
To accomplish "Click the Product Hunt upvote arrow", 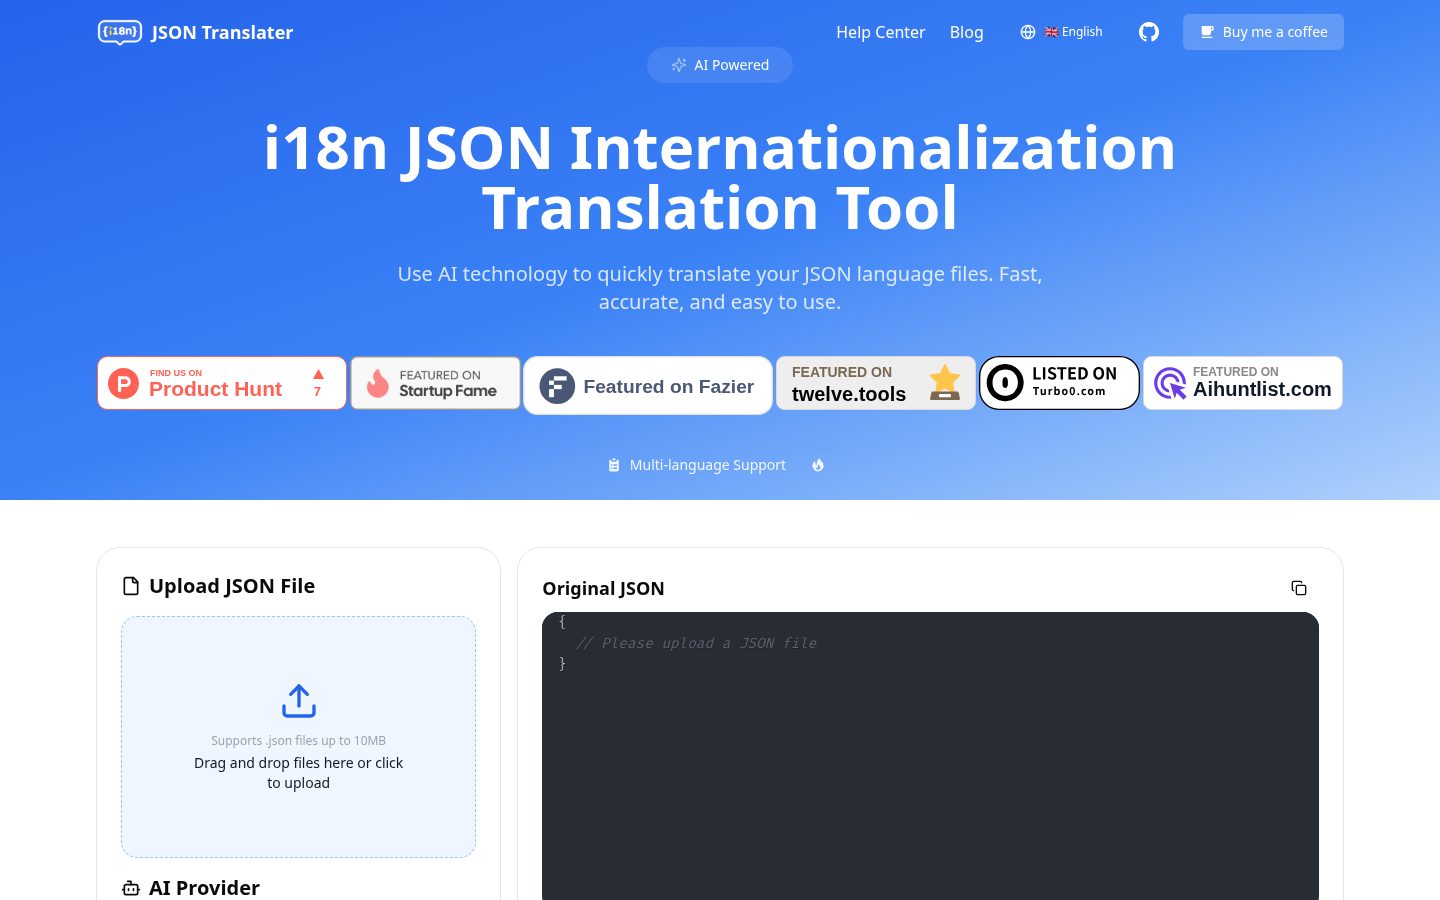I will (318, 375).
